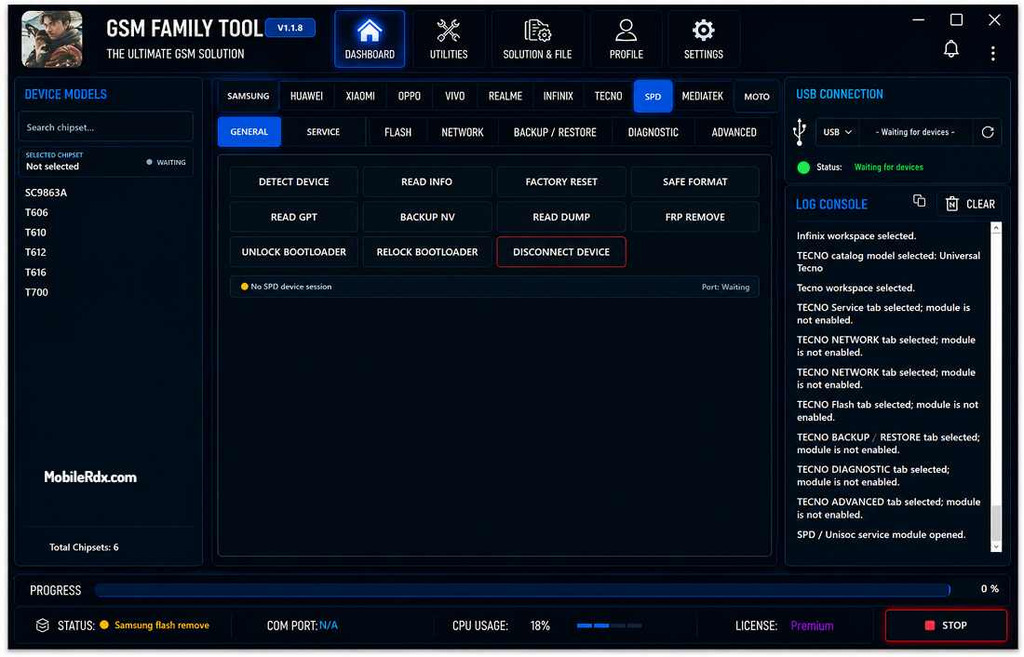The image size is (1024, 657).
Task: Click the COM port N/A value
Action: coord(328,626)
